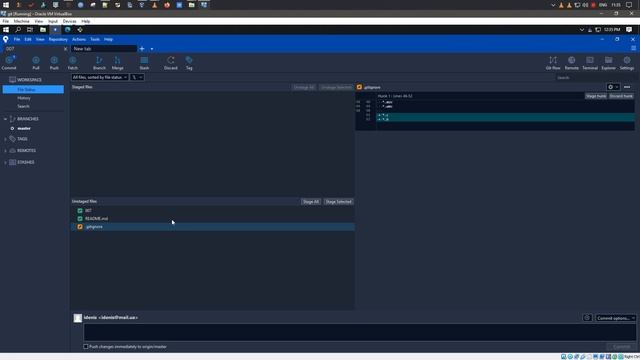The width and height of the screenshot is (640, 360).
Task: Open guest notification center icon
Action: 629,29
